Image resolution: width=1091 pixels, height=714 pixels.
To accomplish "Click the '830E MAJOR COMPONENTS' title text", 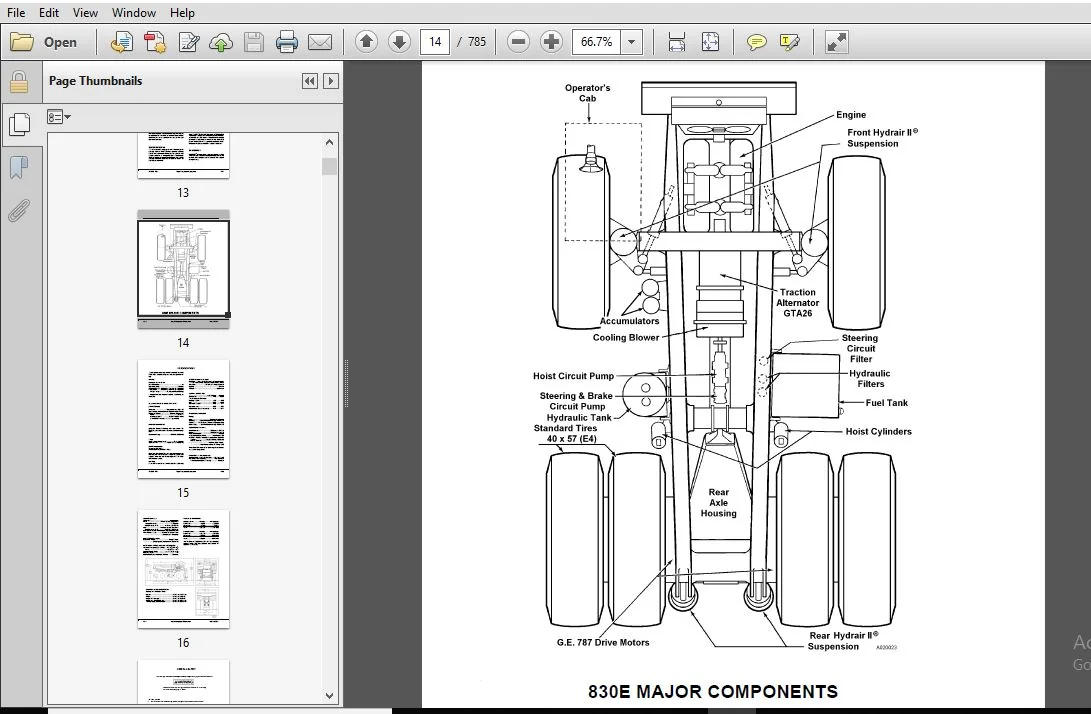I will 712,692.
